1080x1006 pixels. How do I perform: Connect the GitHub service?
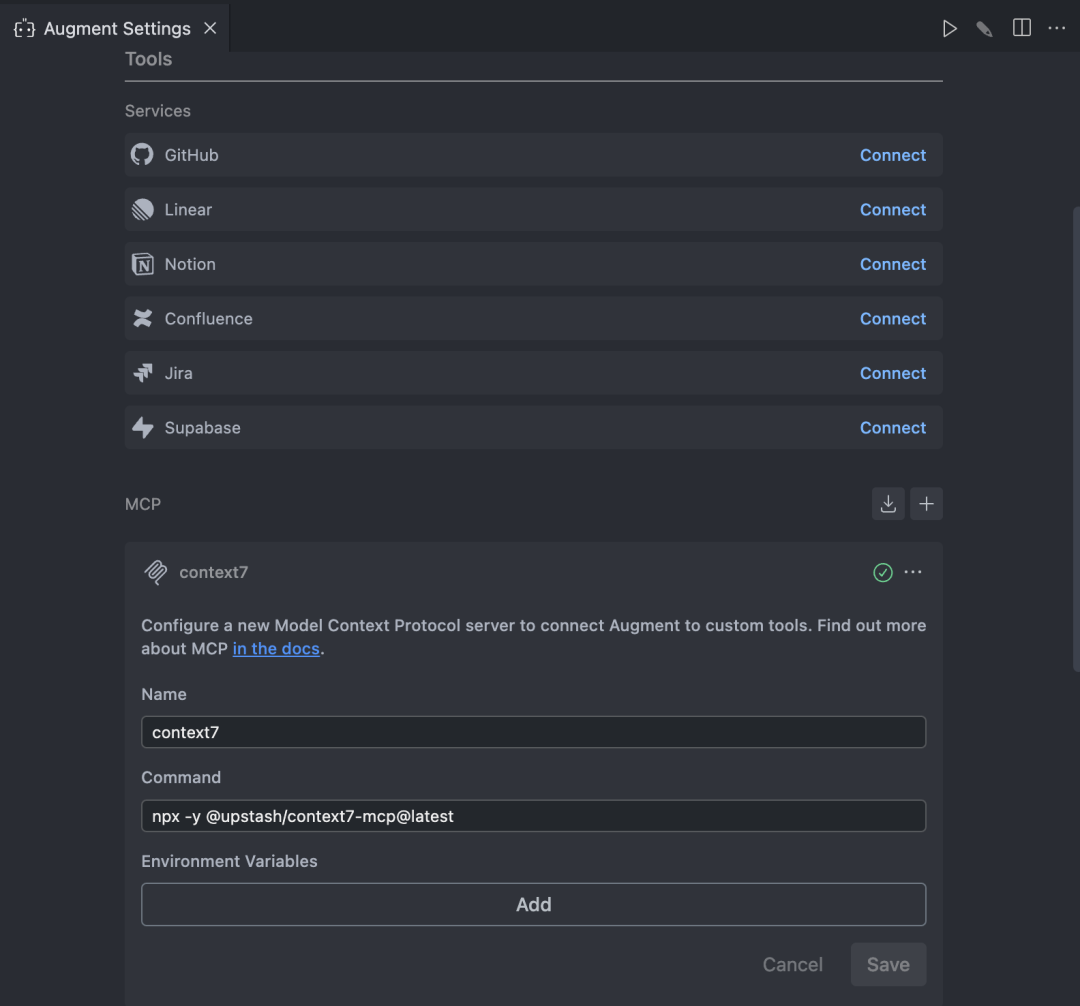893,155
